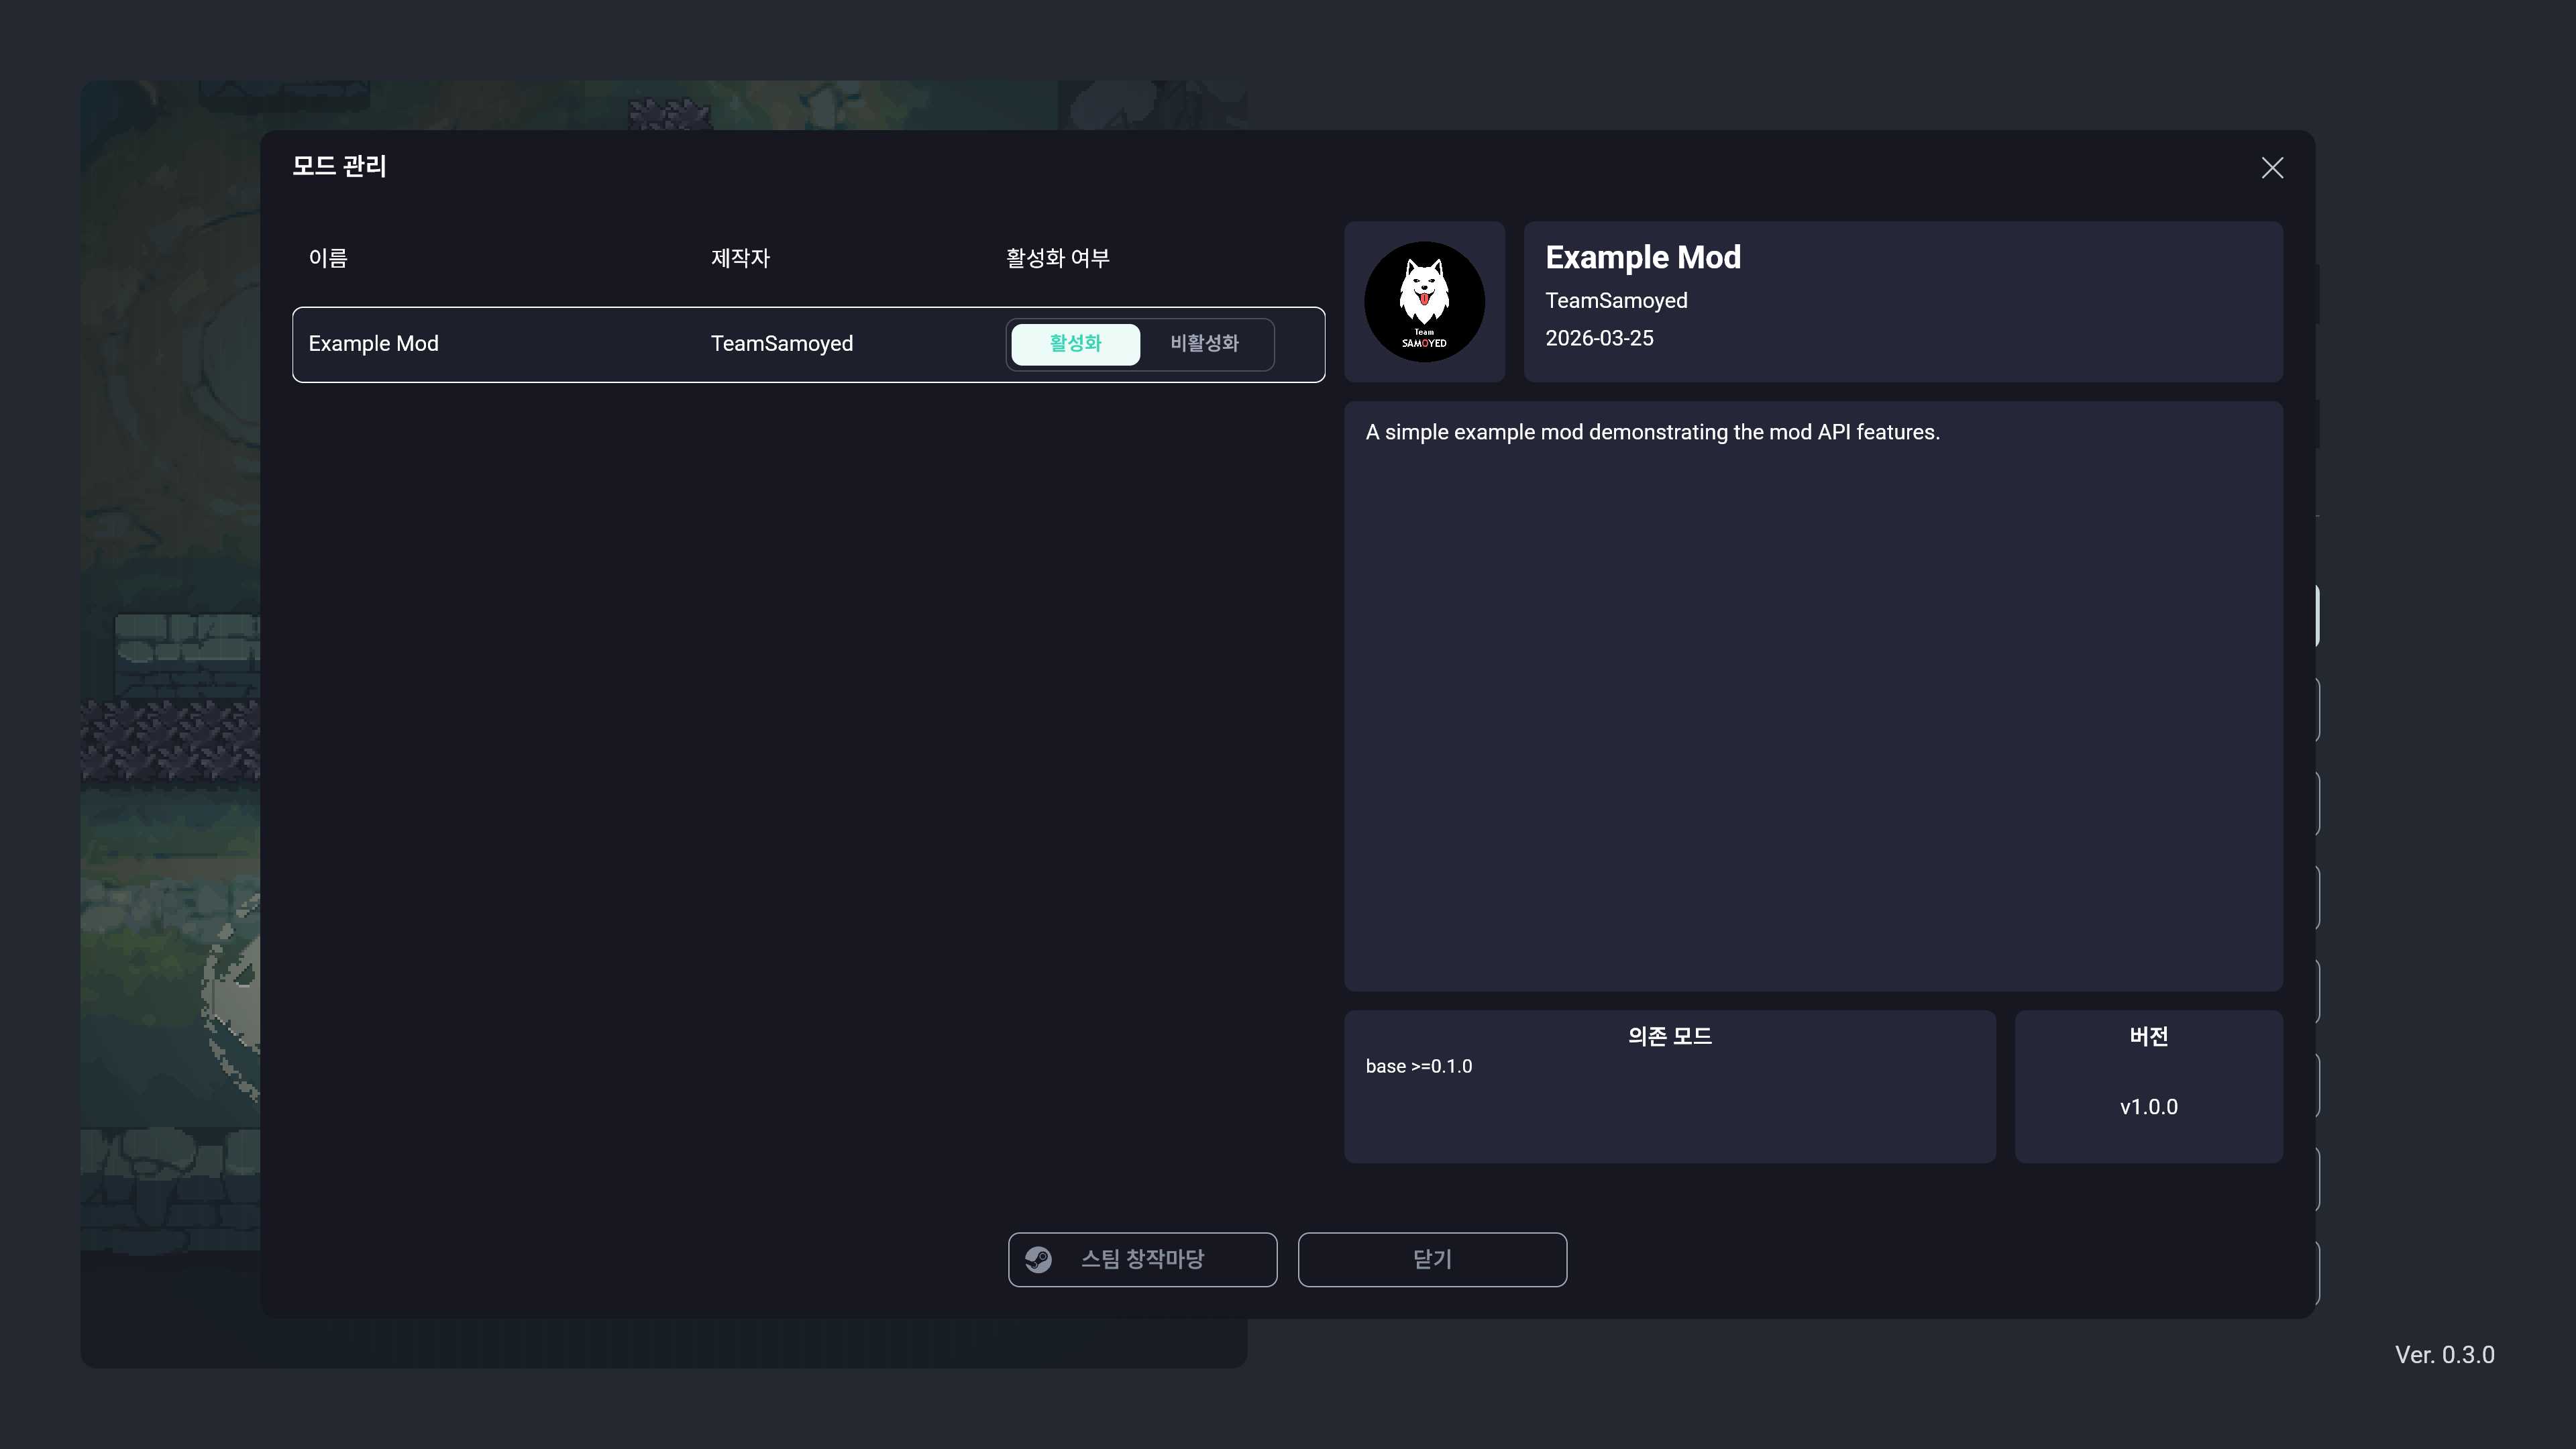The image size is (2576, 1449).
Task: Click the 2026-03-25 date text
Action: point(1599,338)
